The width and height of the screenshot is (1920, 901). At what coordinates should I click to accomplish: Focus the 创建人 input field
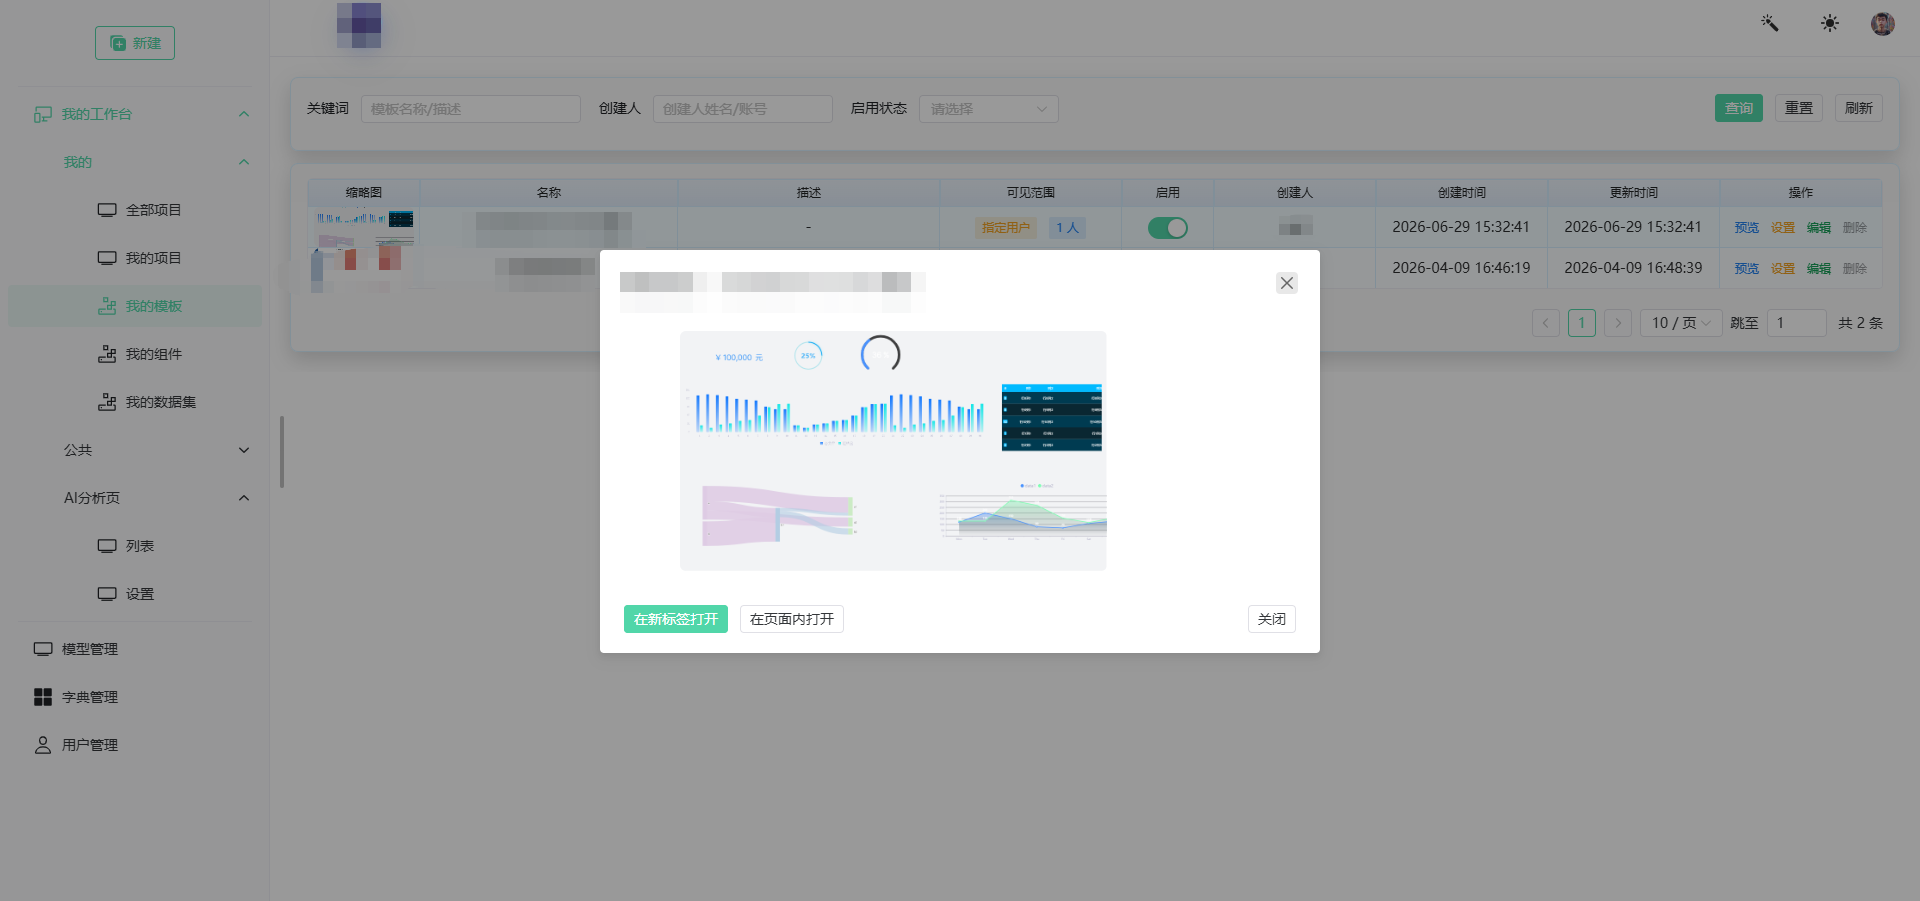[x=743, y=109]
